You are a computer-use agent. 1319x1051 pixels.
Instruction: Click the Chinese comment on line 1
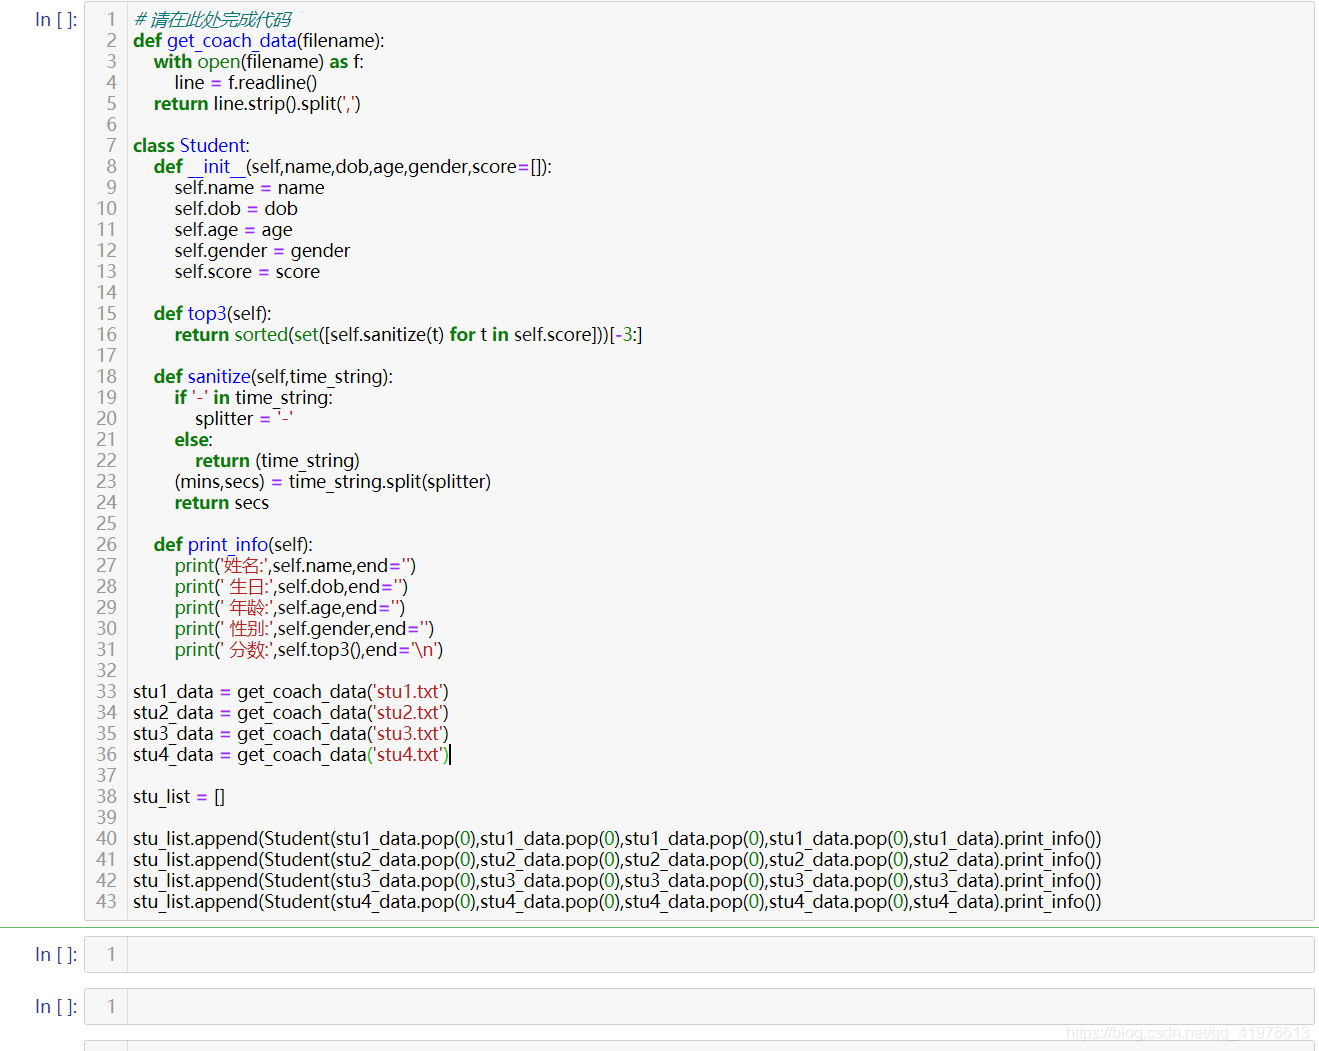pyautogui.click(x=213, y=19)
